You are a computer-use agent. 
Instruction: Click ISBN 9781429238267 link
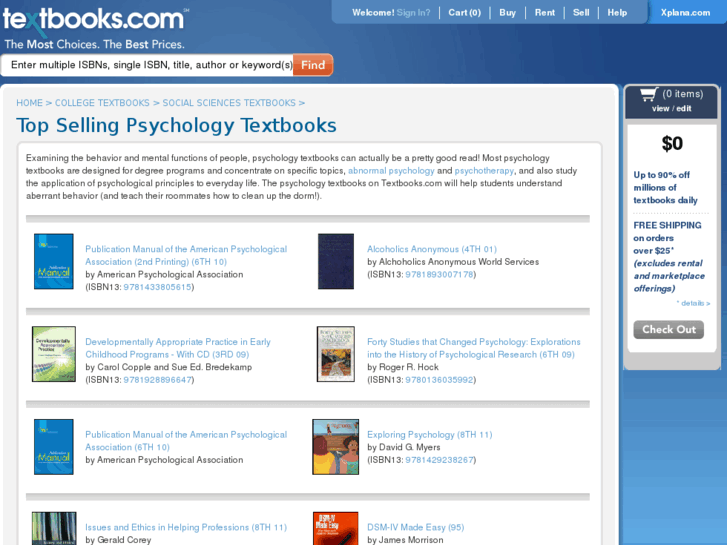click(x=439, y=460)
